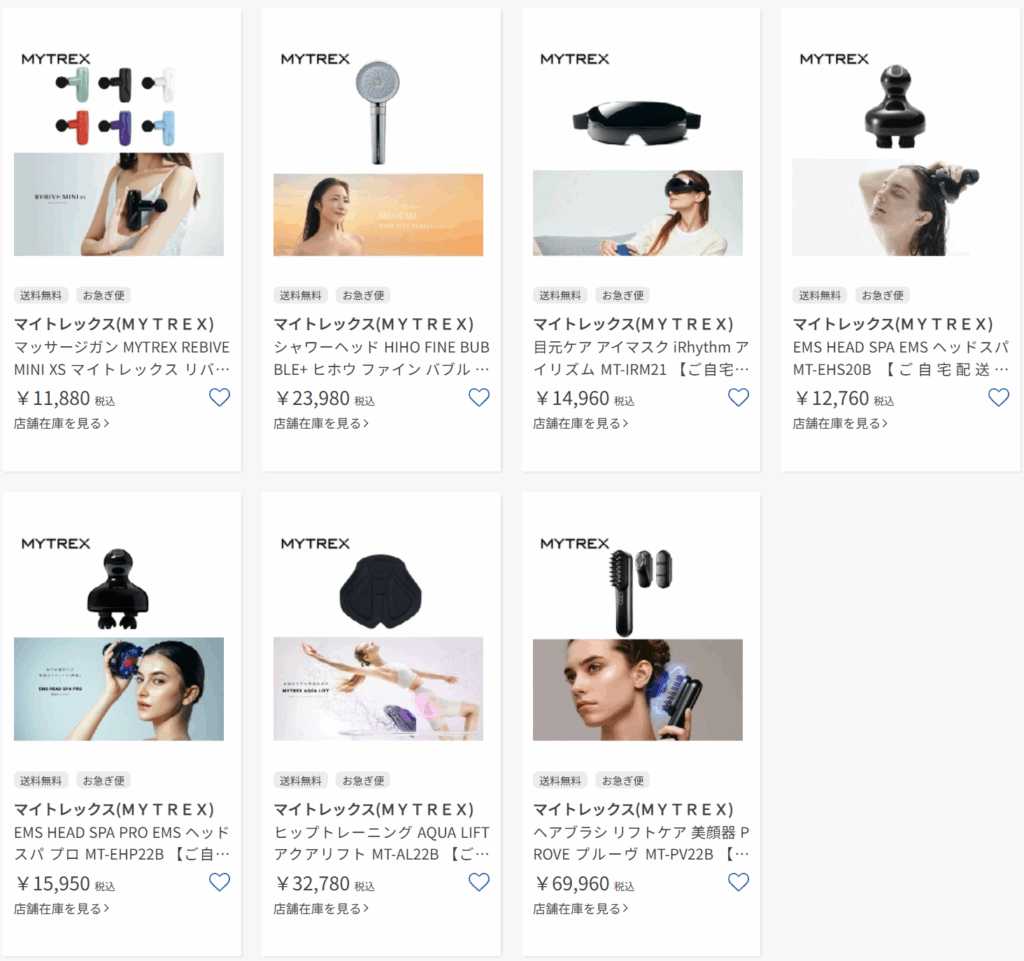The width and height of the screenshot is (1024, 961).
Task: Toggle heart on EMS HEAD SPA PRO item
Action: tap(219, 883)
